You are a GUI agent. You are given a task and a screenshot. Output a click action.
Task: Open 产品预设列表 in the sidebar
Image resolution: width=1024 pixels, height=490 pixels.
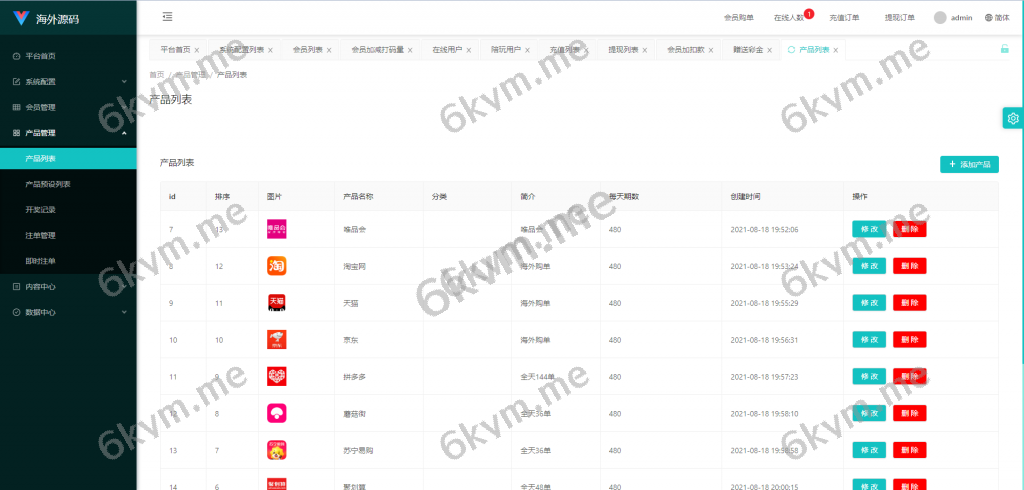pyautogui.click(x=69, y=184)
